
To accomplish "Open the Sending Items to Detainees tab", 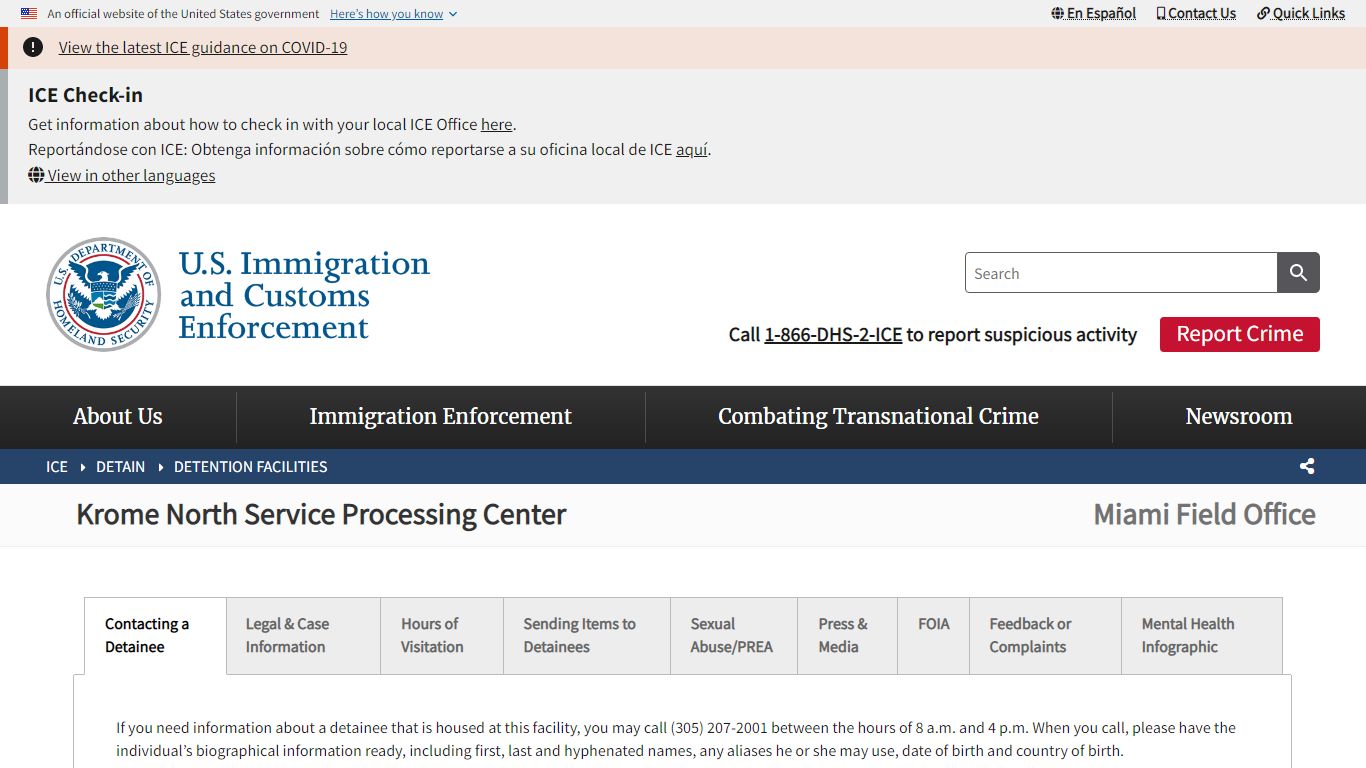I will click(586, 635).
